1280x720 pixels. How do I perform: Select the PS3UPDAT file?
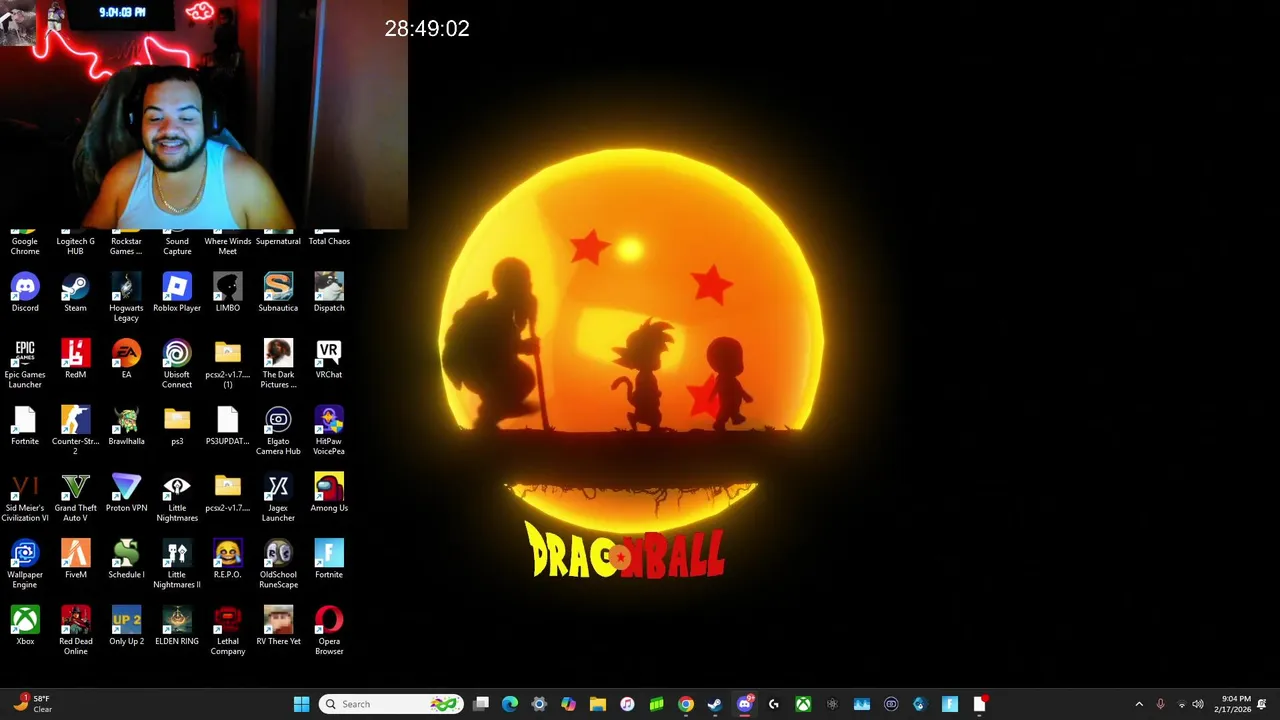(228, 426)
